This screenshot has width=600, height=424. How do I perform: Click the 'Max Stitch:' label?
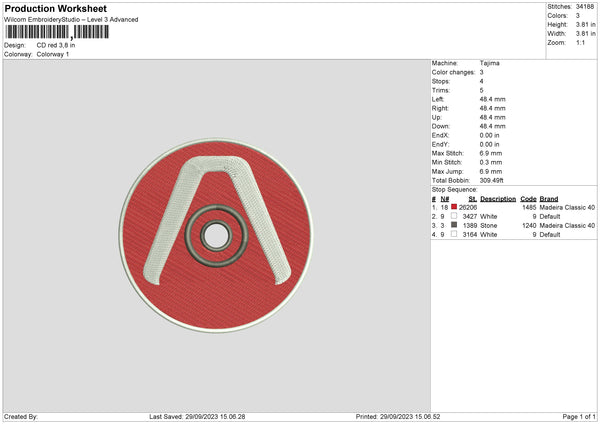(448, 153)
